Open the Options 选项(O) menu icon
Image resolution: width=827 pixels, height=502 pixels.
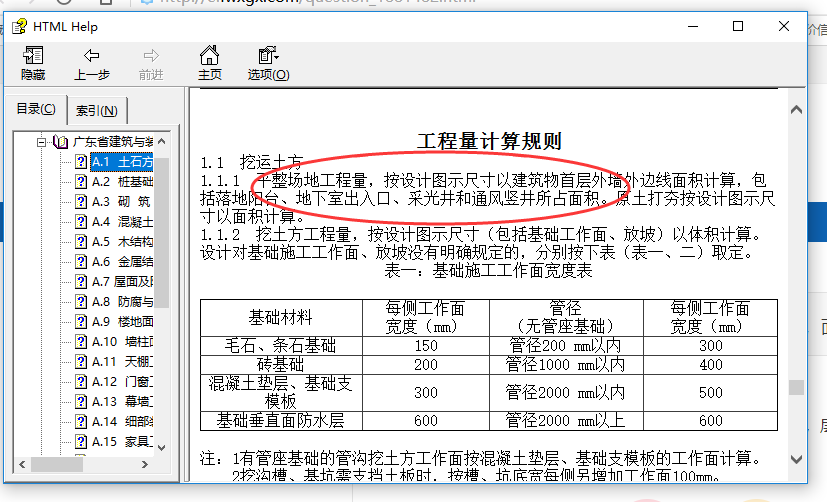point(268,55)
